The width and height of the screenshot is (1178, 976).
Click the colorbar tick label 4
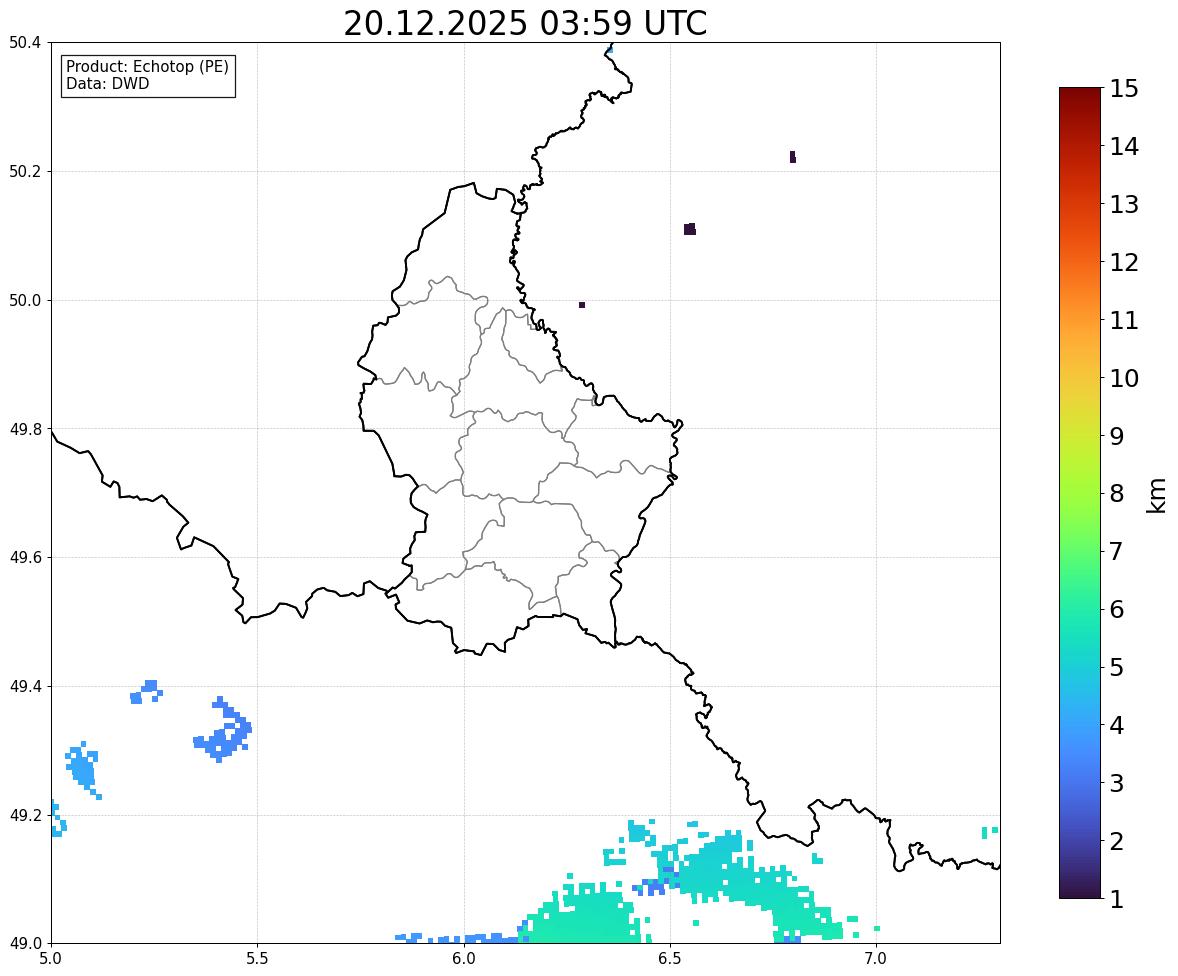pyautogui.click(x=1117, y=726)
